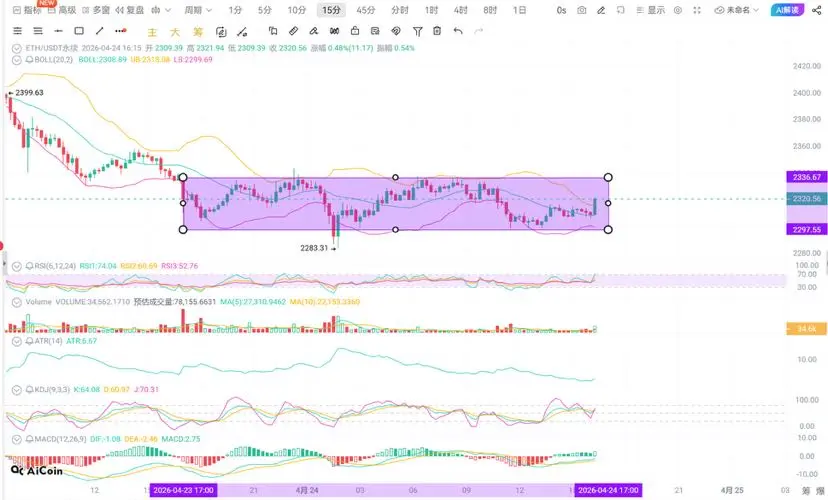Select the 8时 timeframe
Viewport: 828px width, 500px height.
pyautogui.click(x=490, y=10)
